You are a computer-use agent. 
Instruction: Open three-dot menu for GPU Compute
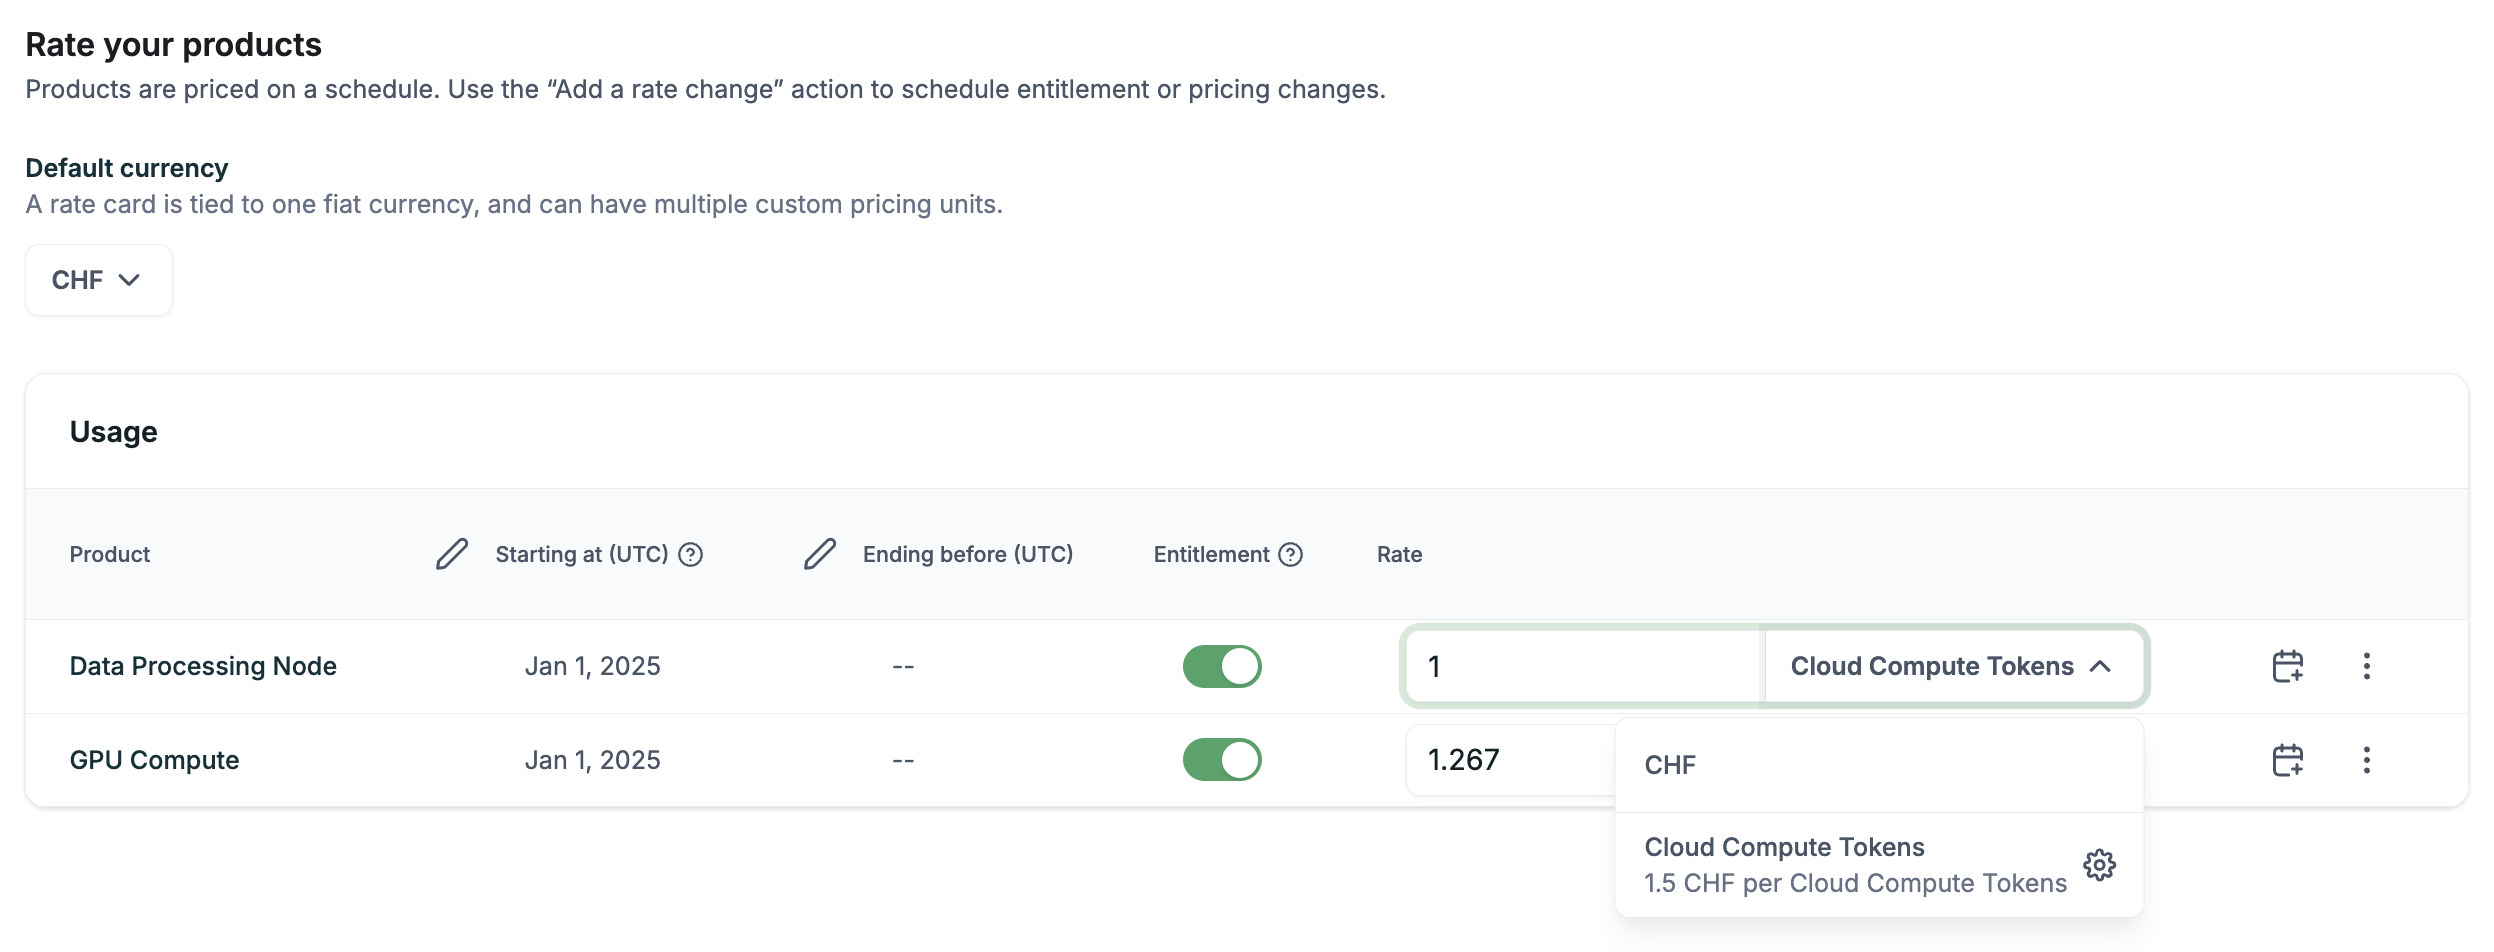(x=2366, y=760)
